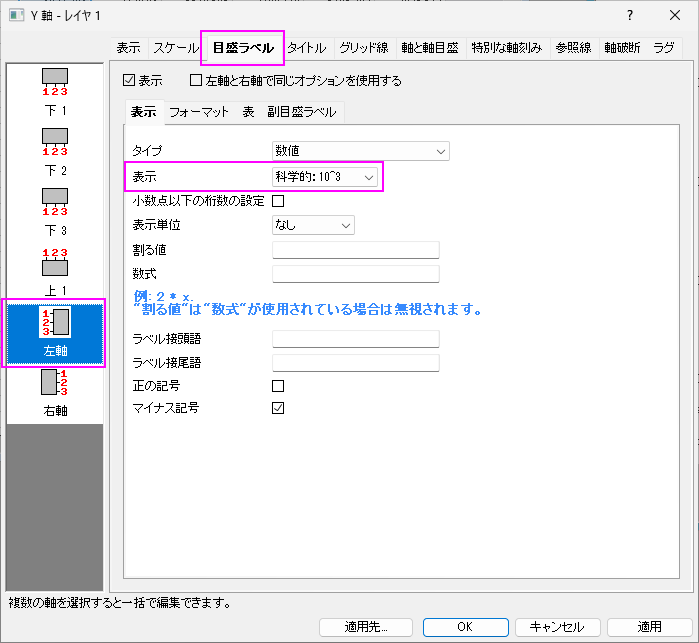Click the キャンセル button
Screen dimensions: 699x643
point(557,627)
